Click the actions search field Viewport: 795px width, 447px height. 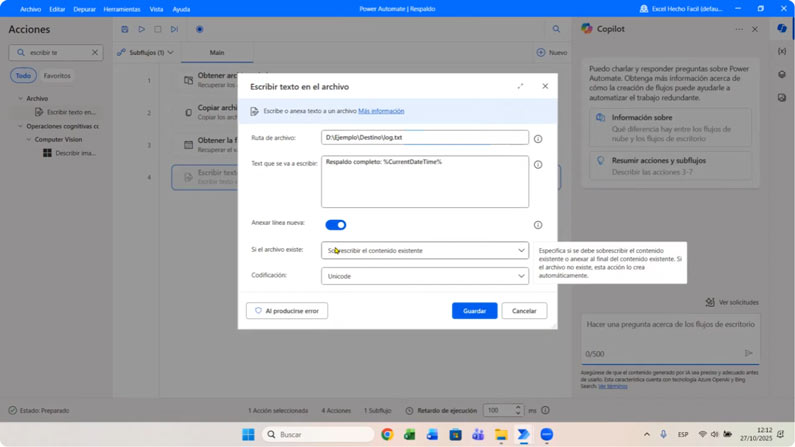click(56, 52)
